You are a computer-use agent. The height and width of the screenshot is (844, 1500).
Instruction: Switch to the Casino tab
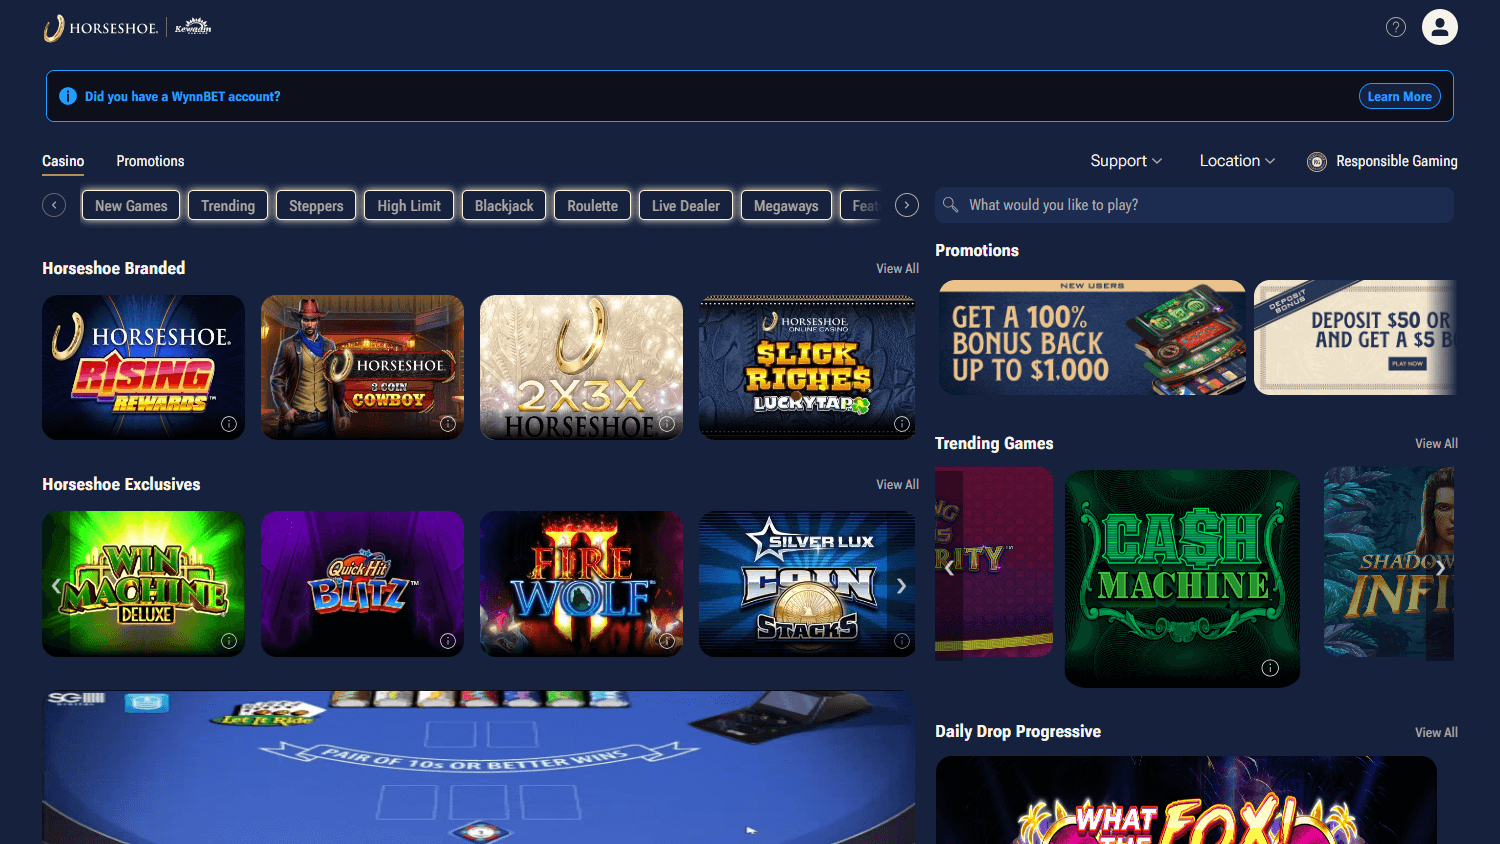point(63,161)
